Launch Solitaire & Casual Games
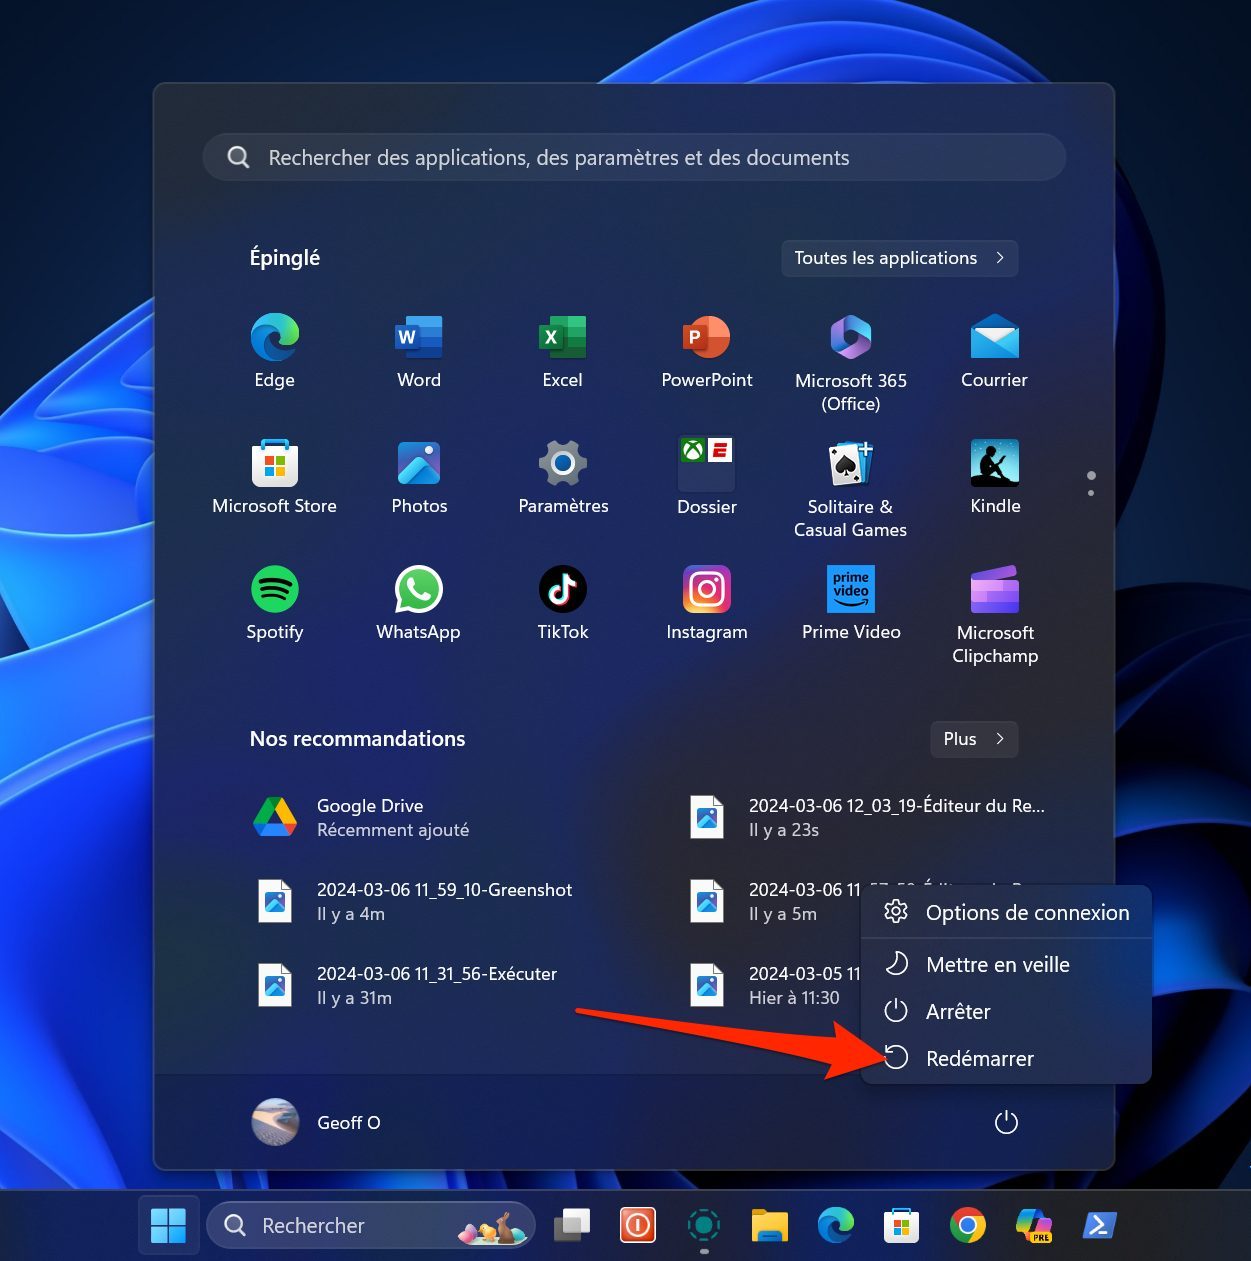 coord(851,488)
